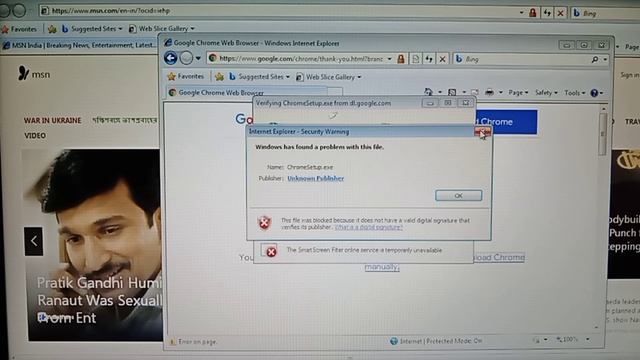Open the WAR IN UKRAINE section on MSN
This screenshot has height=360, width=640.
coord(52,120)
